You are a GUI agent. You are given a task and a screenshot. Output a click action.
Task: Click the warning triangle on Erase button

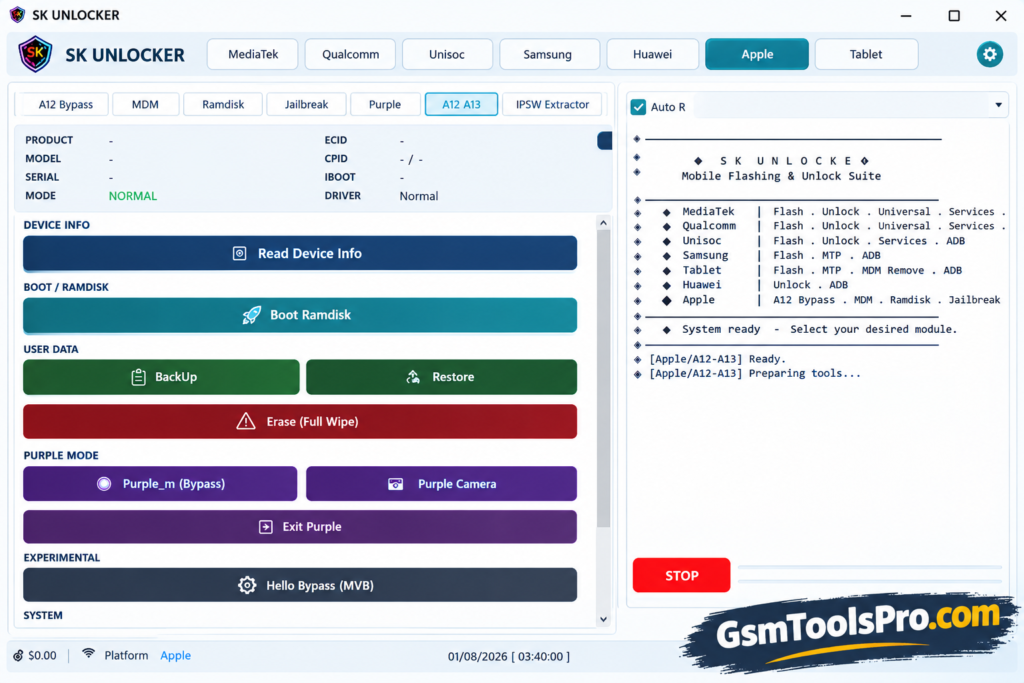246,421
